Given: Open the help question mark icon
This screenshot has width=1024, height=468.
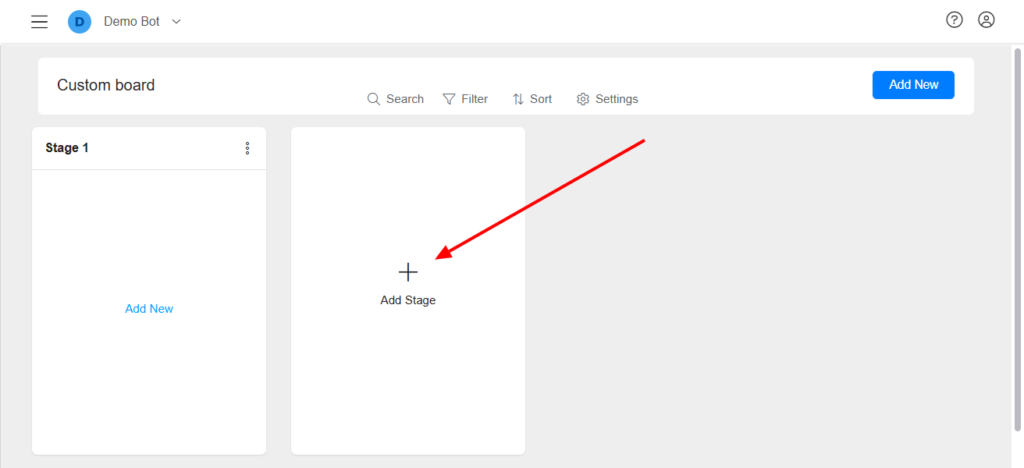Looking at the screenshot, I should coord(954,20).
